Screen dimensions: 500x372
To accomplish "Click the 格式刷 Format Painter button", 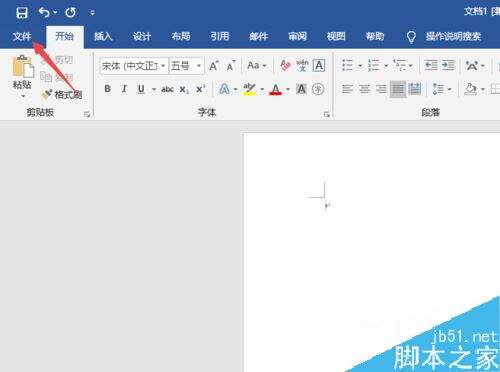I will tap(62, 95).
